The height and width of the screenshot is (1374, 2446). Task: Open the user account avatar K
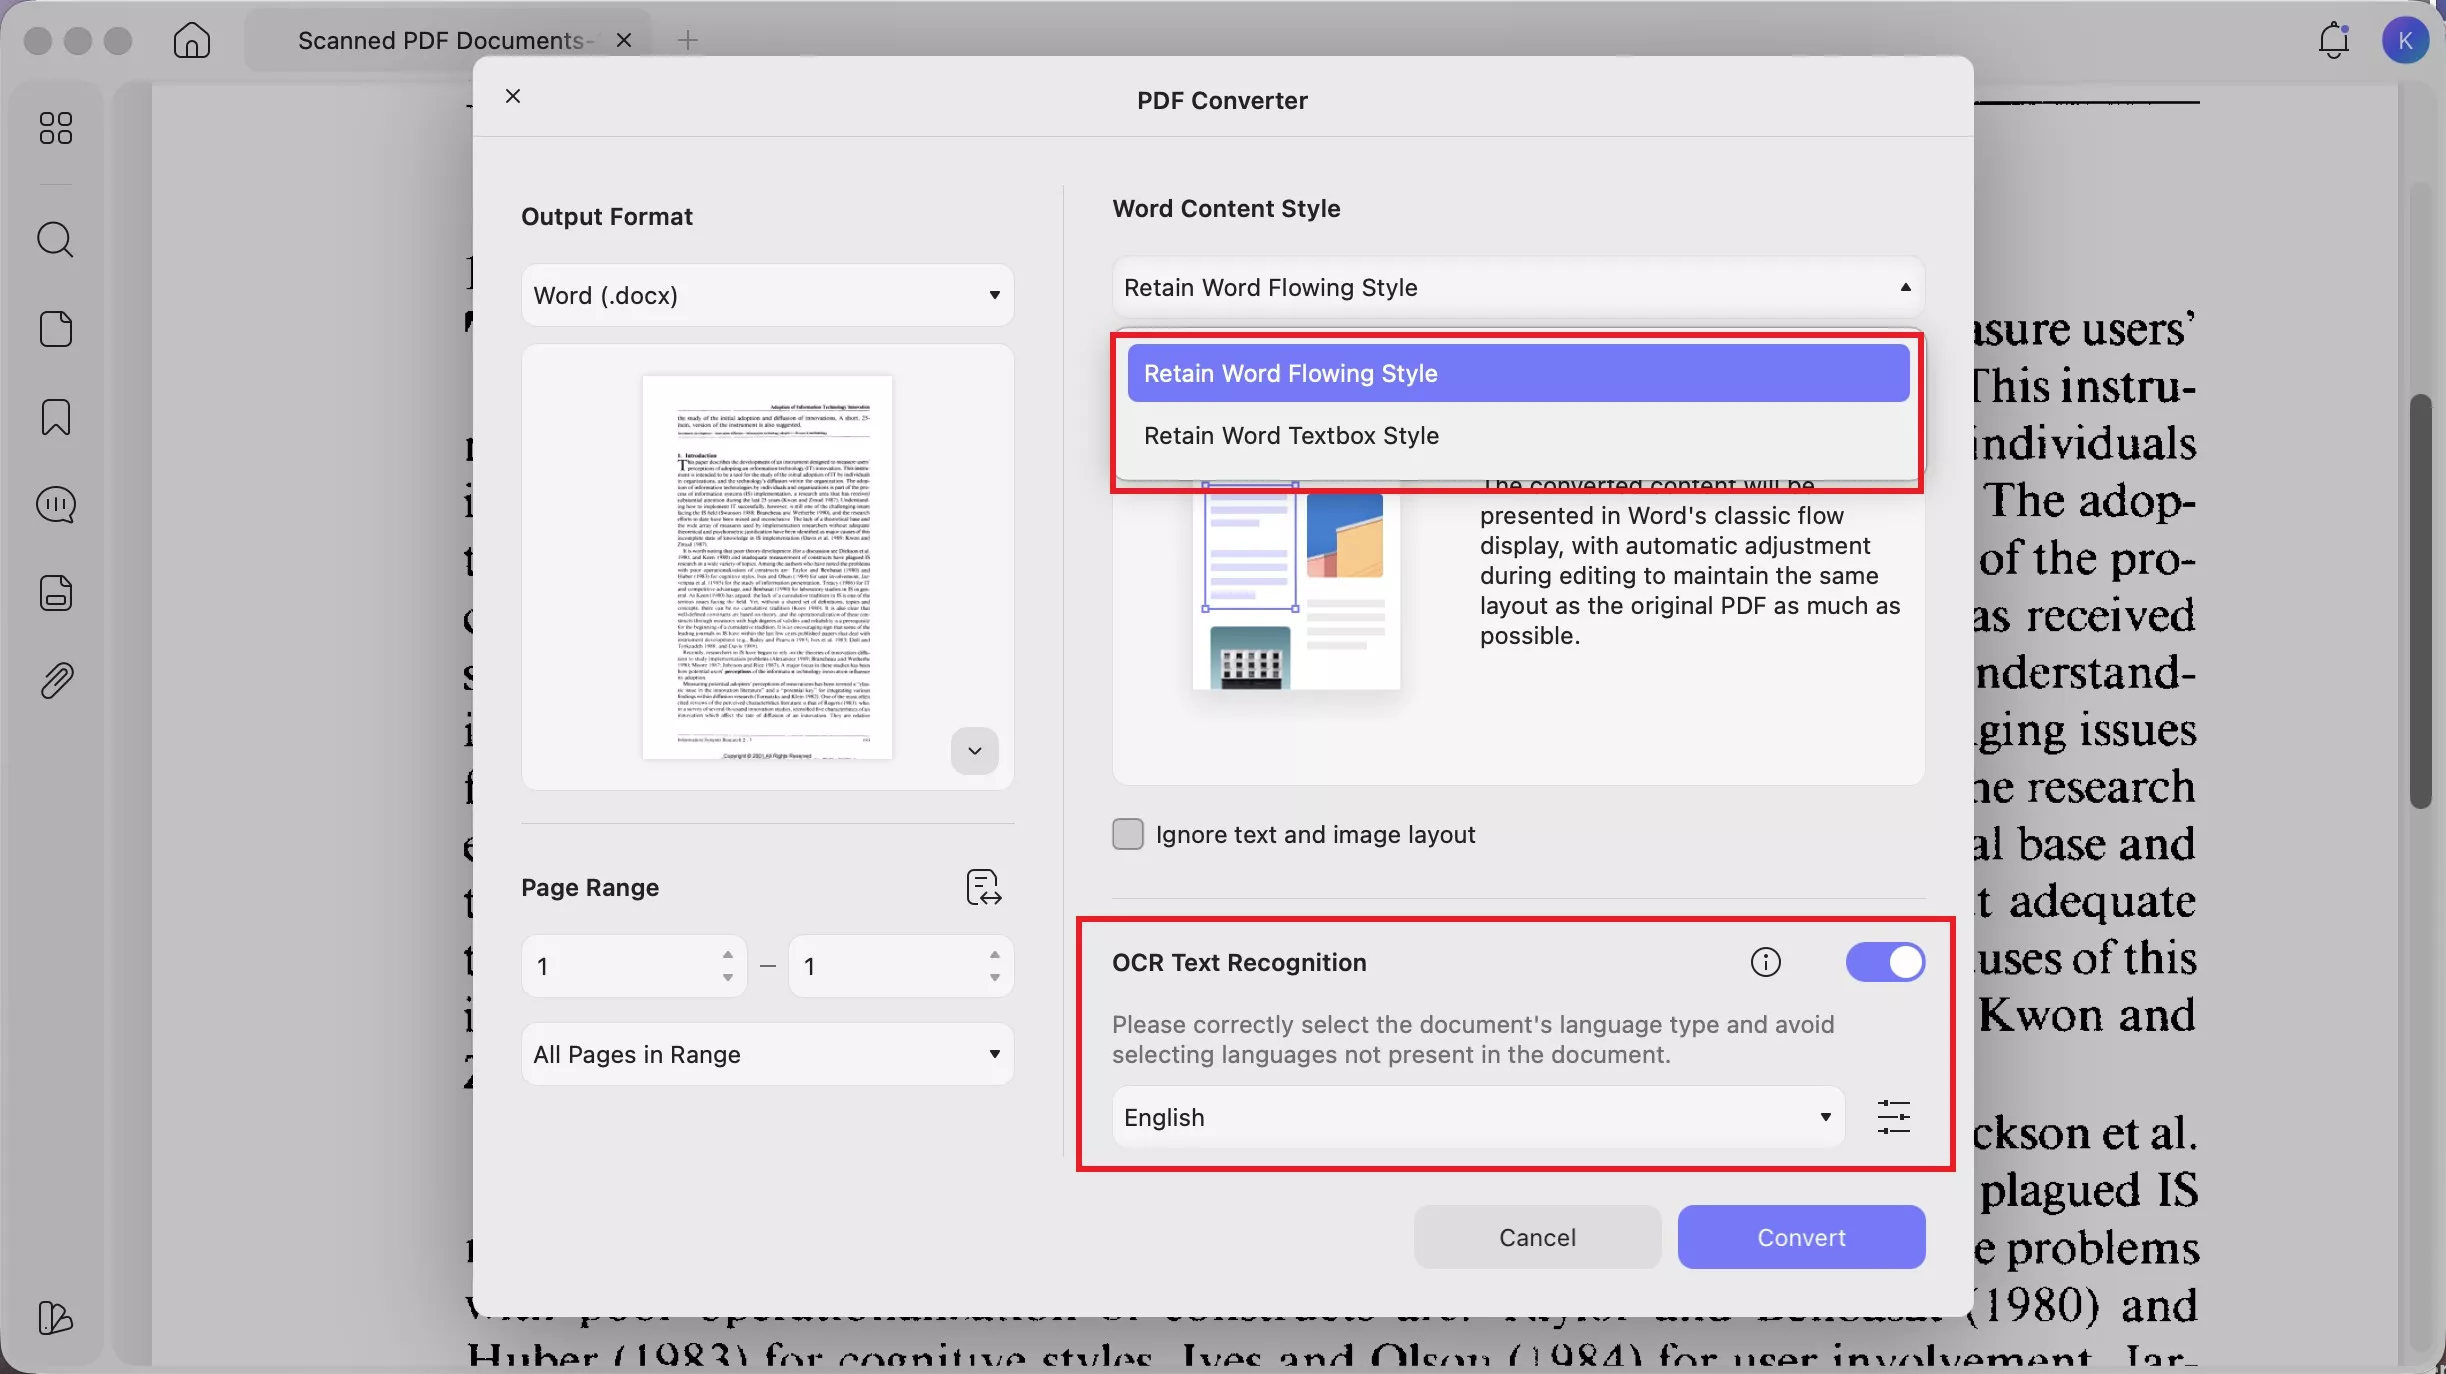click(x=2405, y=40)
